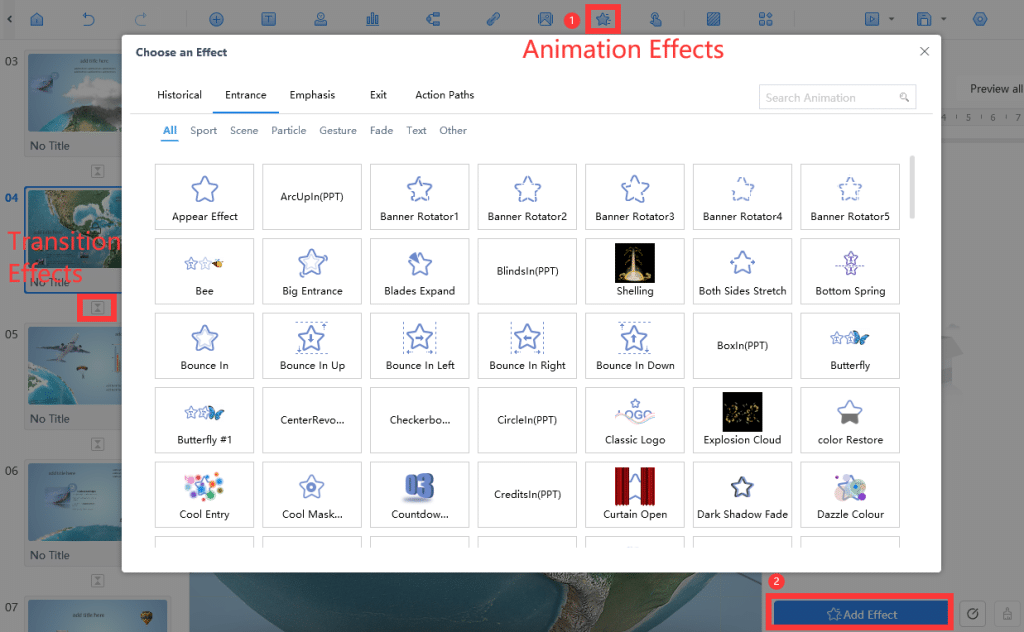Image resolution: width=1024 pixels, height=632 pixels.
Task: Click the Hyperlink tool icon
Action: pyautogui.click(x=495, y=17)
